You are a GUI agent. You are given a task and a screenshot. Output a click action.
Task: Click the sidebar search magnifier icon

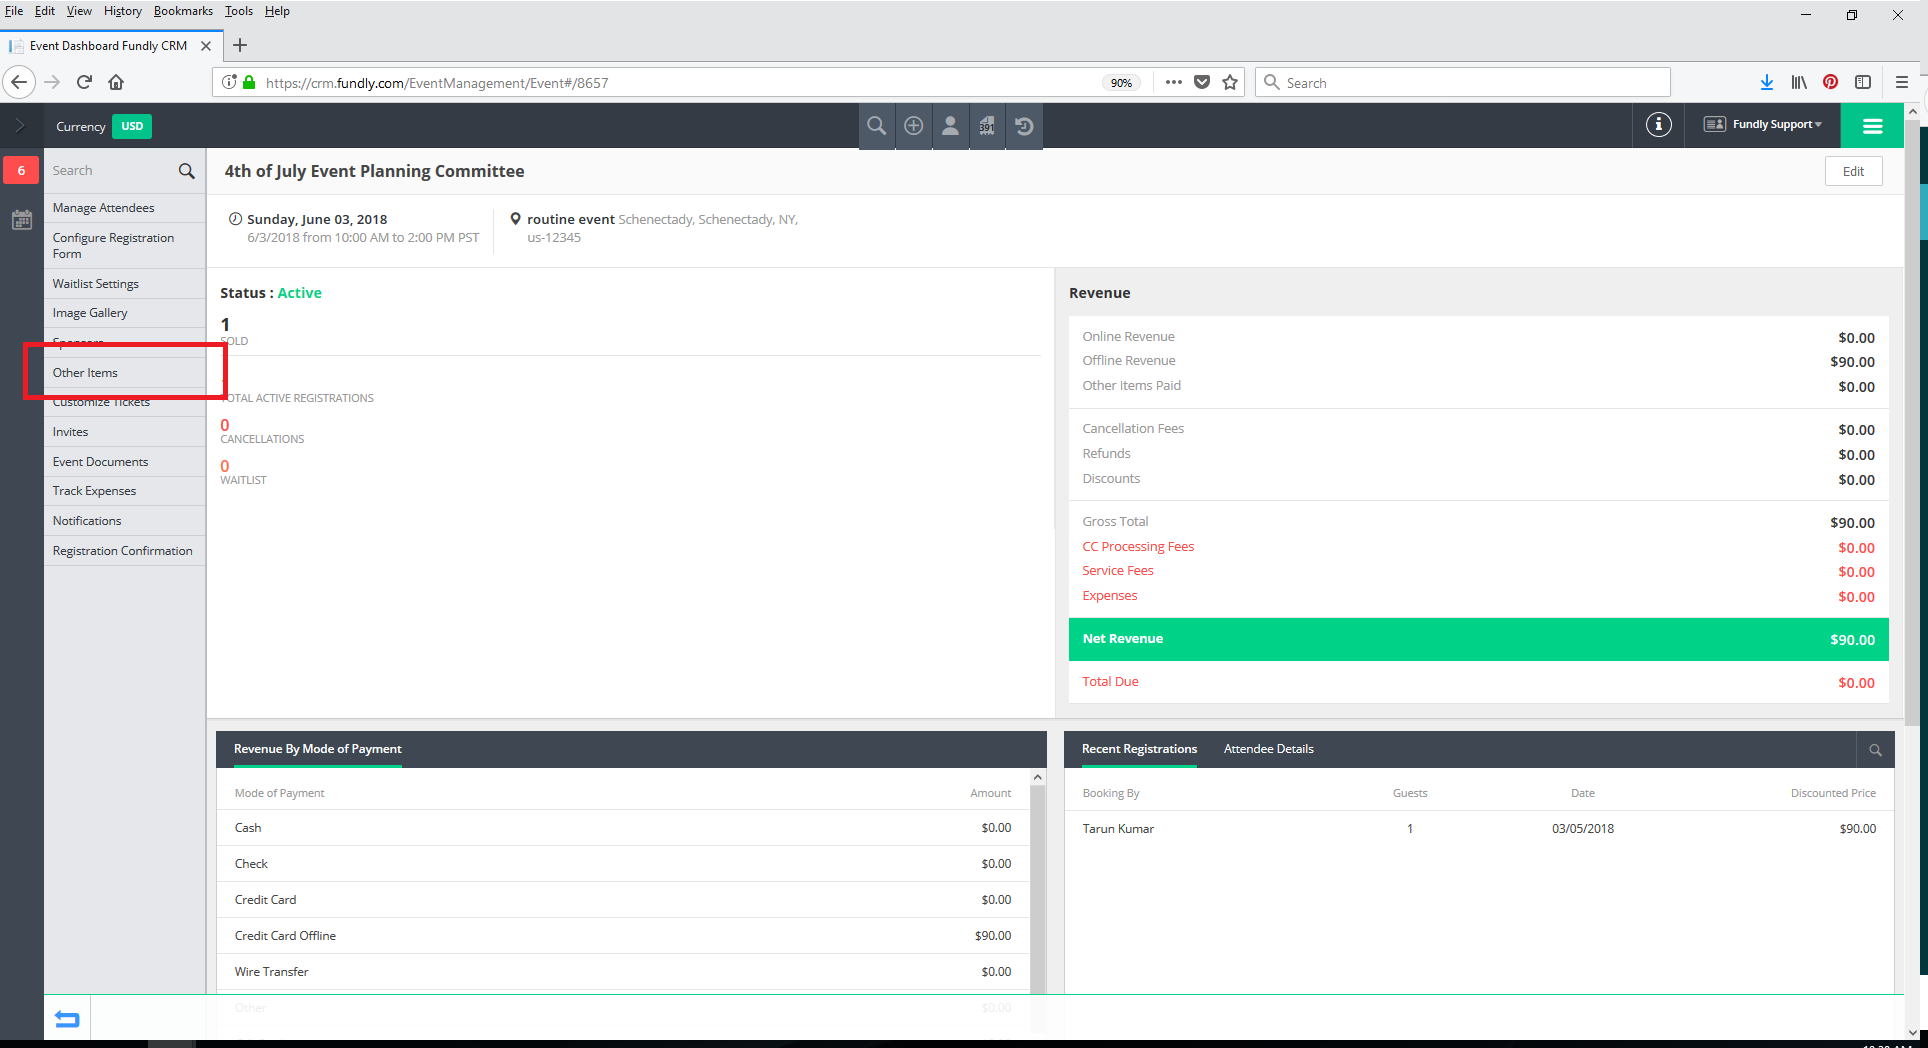coord(187,171)
